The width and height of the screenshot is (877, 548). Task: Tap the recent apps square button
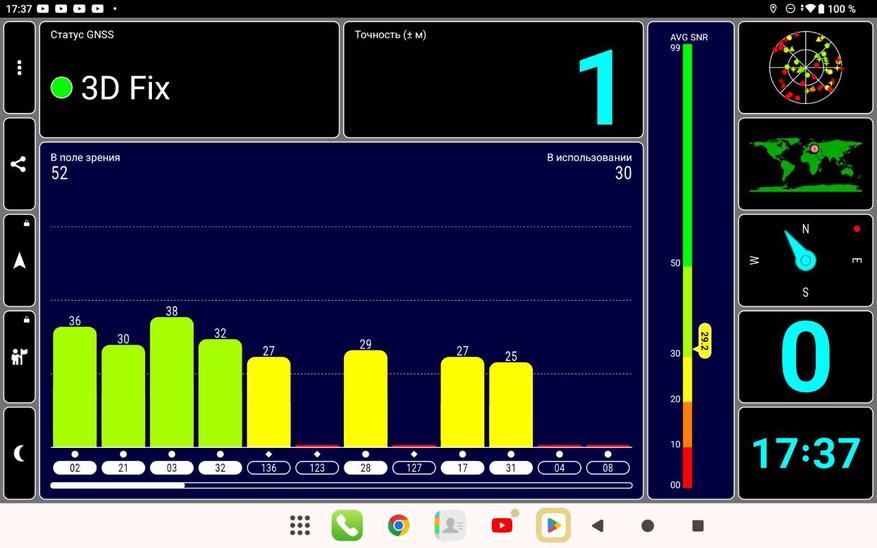tap(698, 525)
